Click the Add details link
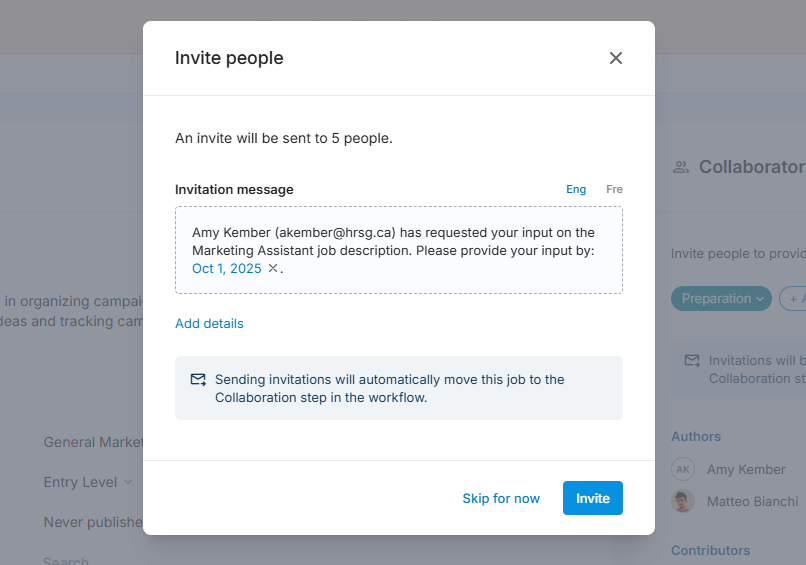 point(209,323)
